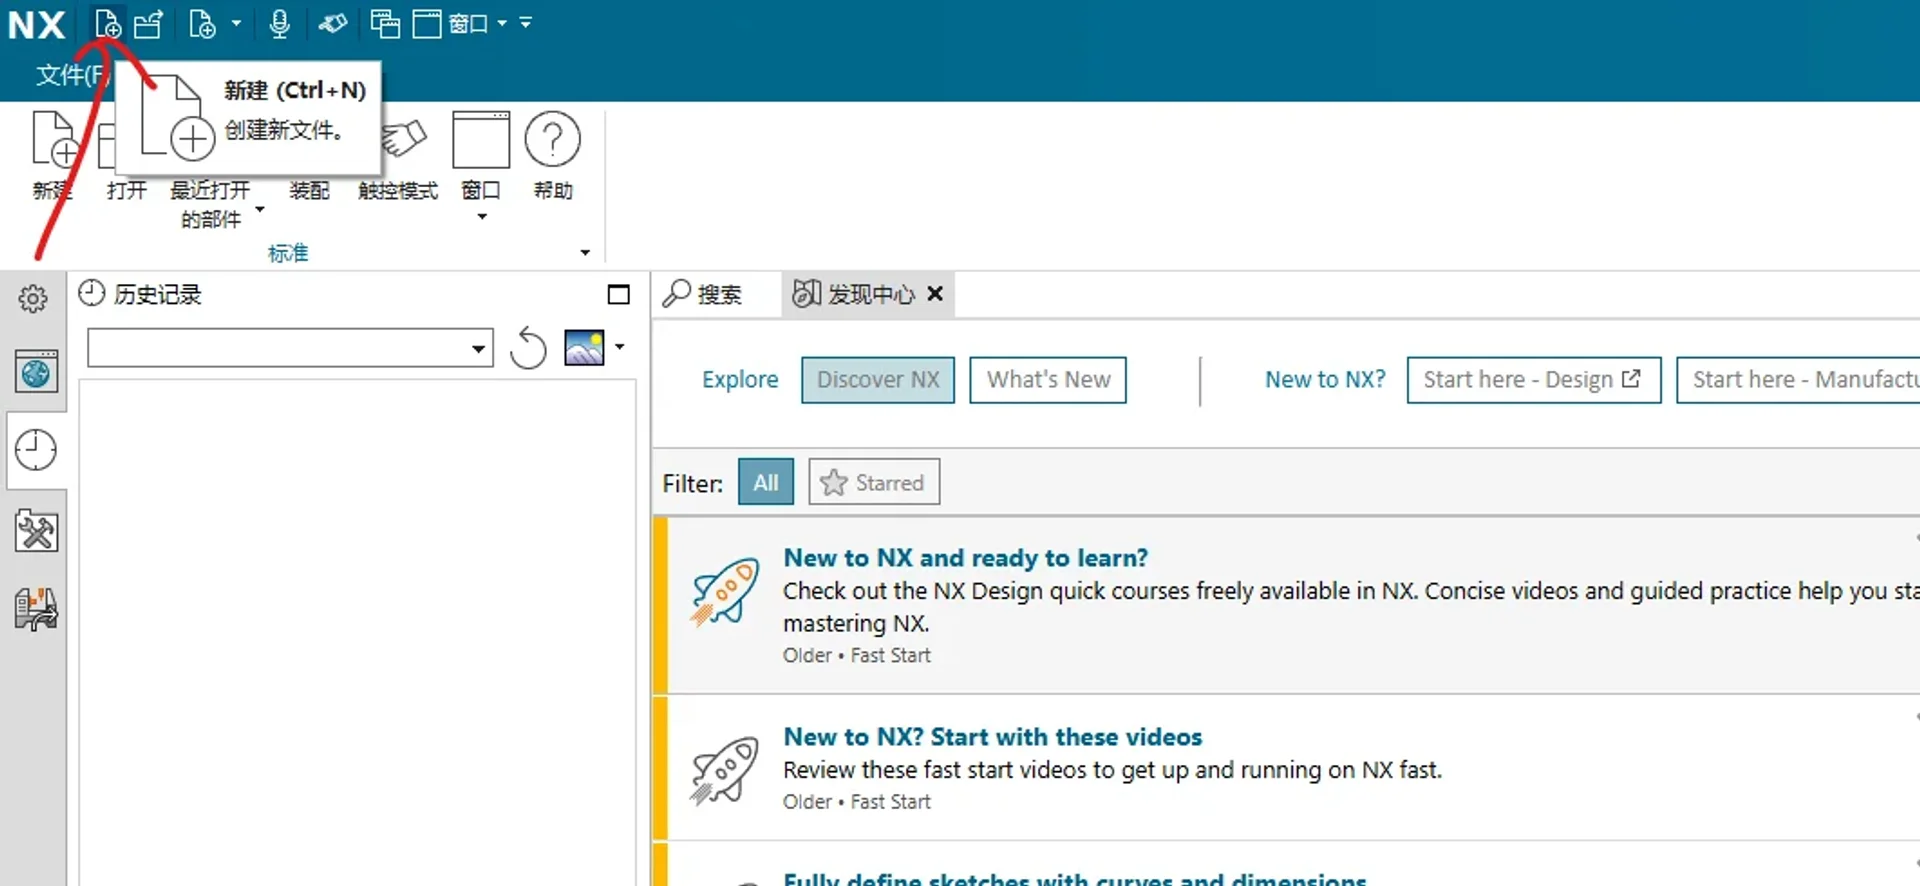The image size is (1920, 886).
Task: Close the 发现中心 Discovery Center tab
Action: 935,294
